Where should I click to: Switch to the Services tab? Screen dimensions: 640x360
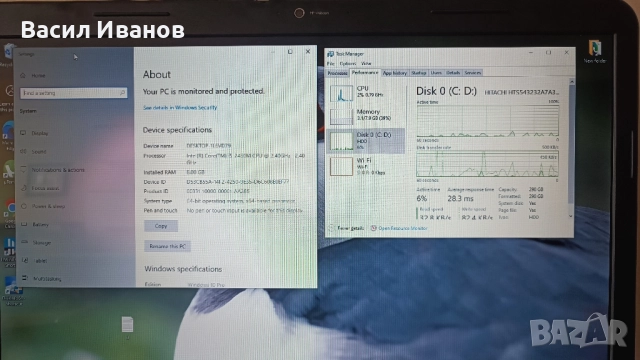pos(472,73)
